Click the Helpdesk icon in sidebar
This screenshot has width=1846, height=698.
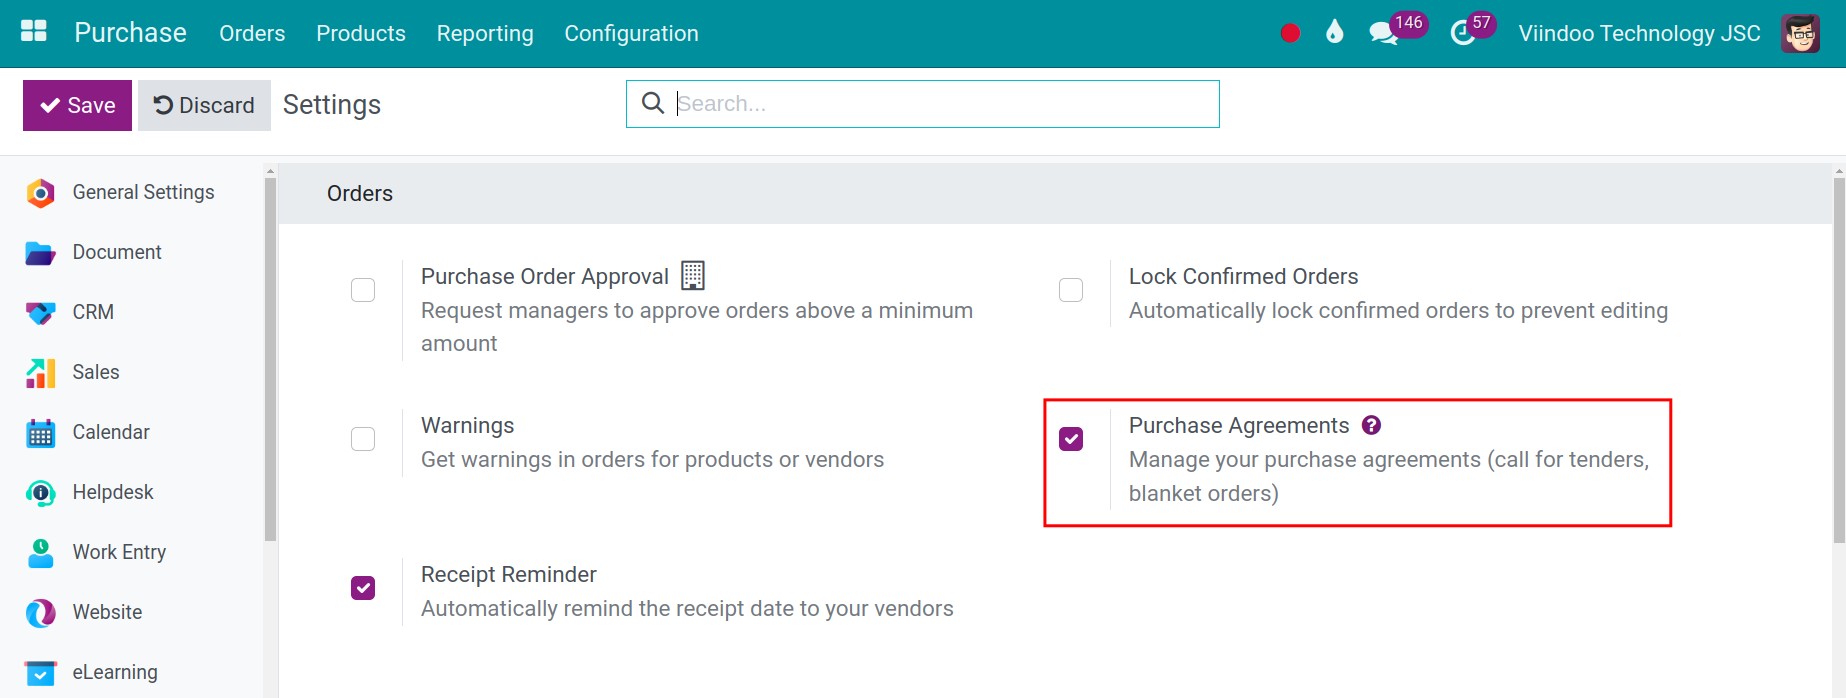pos(40,493)
